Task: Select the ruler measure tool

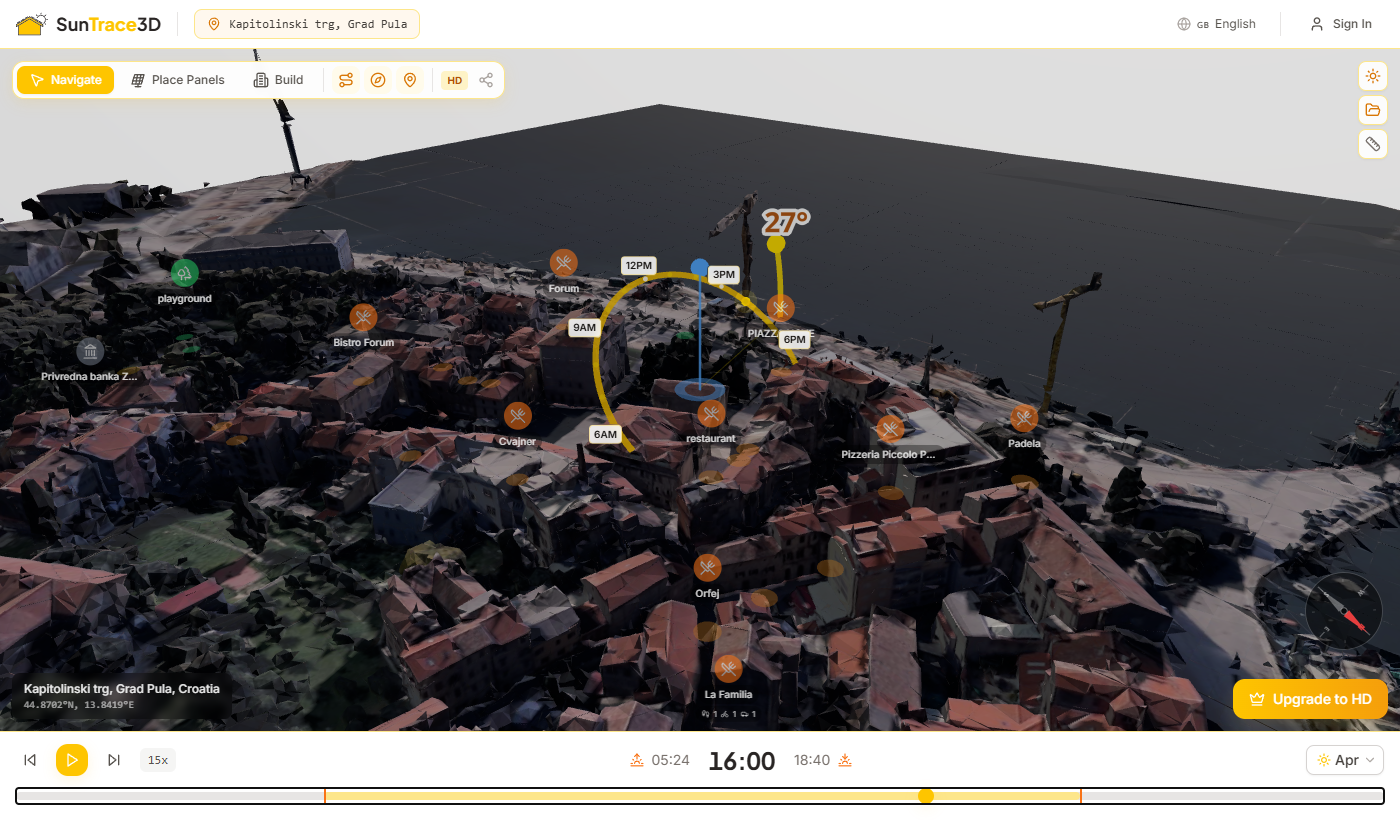Action: pos(1373,144)
